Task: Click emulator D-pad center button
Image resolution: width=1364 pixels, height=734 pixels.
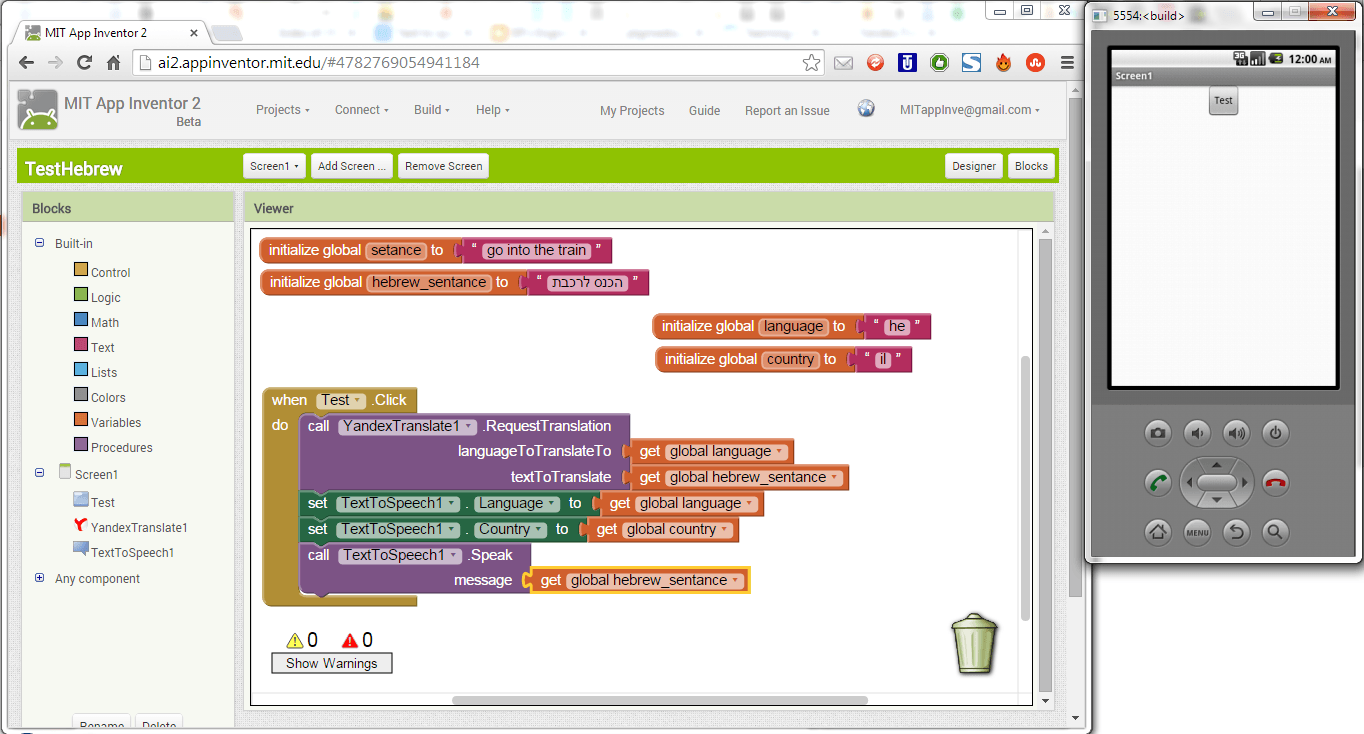Action: [1216, 483]
